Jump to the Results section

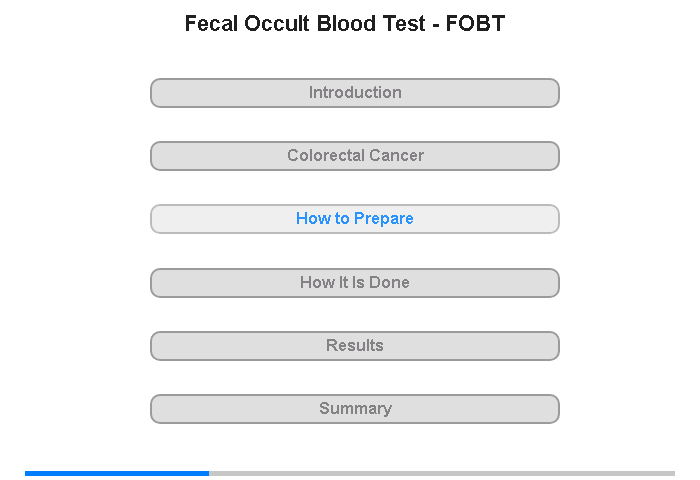[x=354, y=346]
